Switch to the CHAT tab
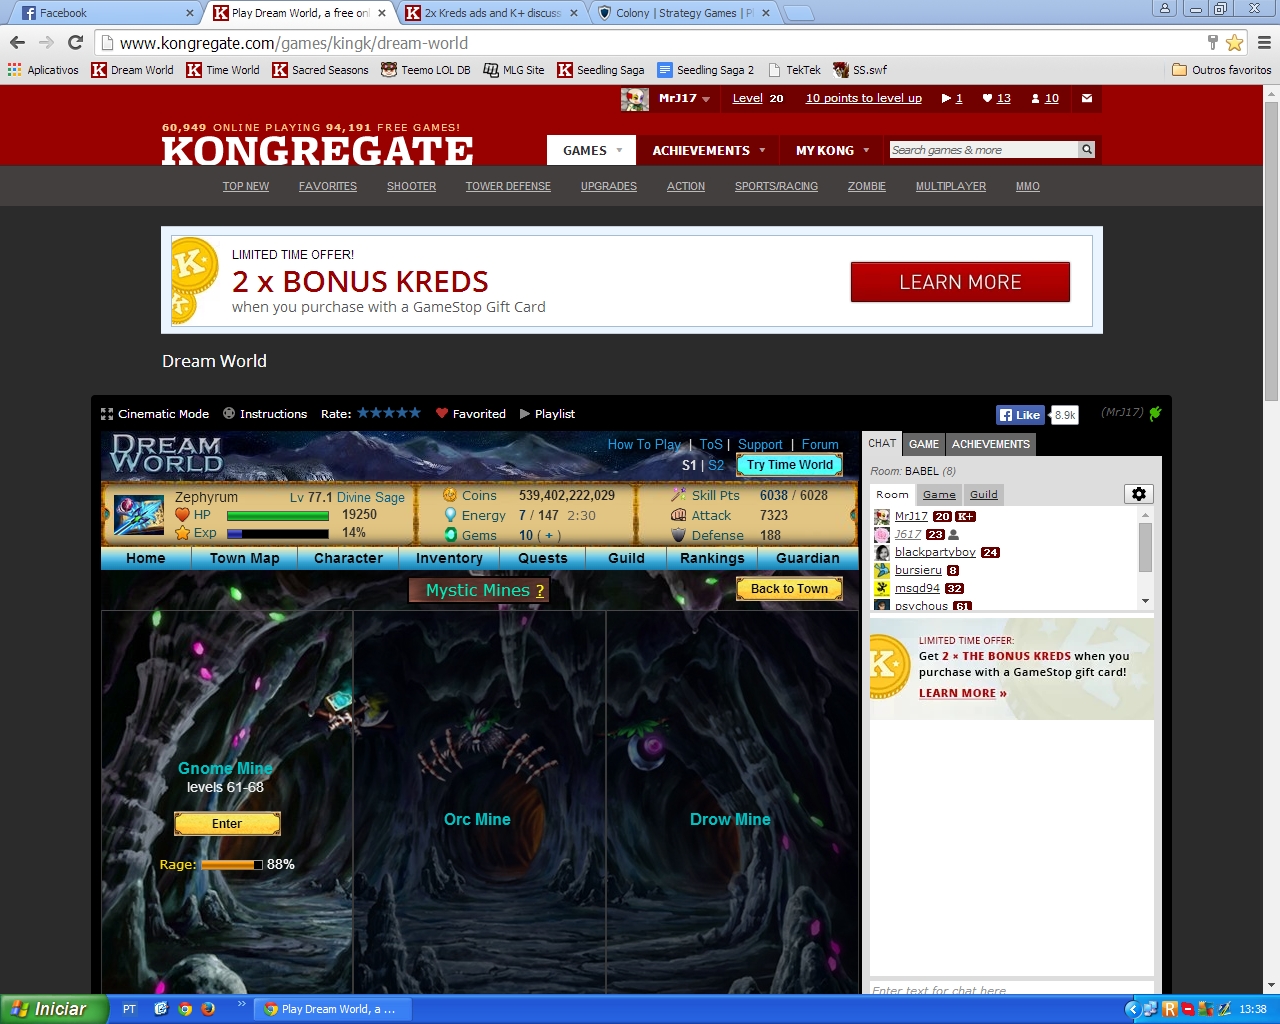Viewport: 1280px width, 1024px height. coord(882,443)
